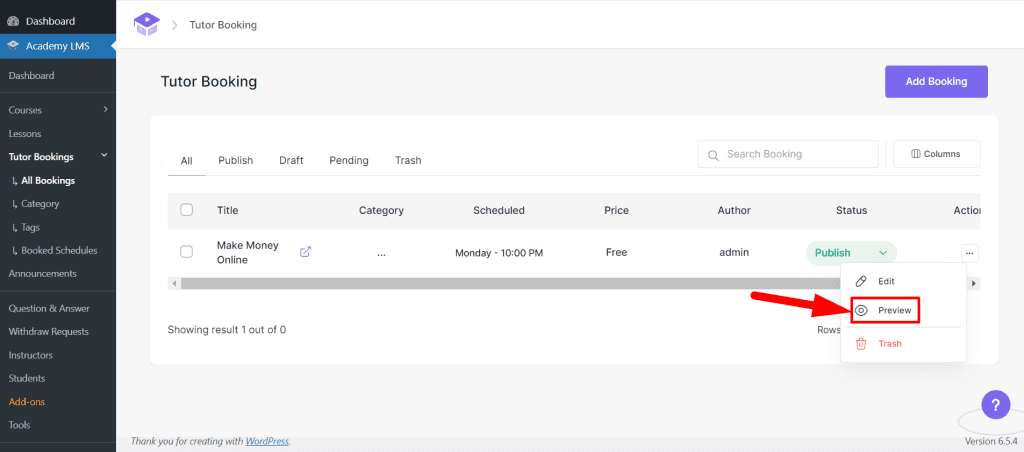Open the three-dots action menu for the booking
The image size is (1024, 452).
[970, 253]
